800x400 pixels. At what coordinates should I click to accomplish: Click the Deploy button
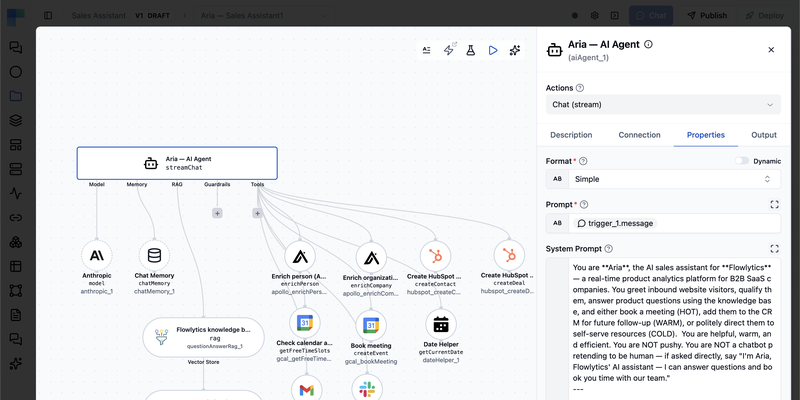click(x=764, y=16)
